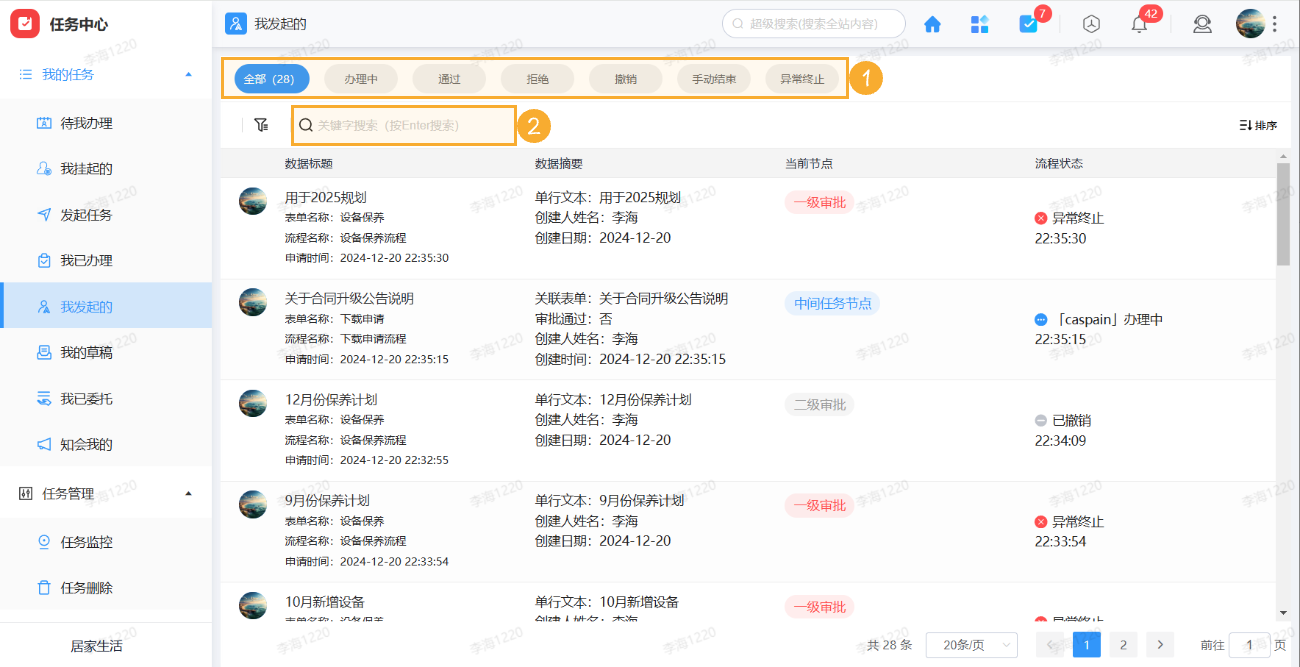Select the 异常终止 status filter
This screenshot has width=1300, height=667.
pos(803,78)
